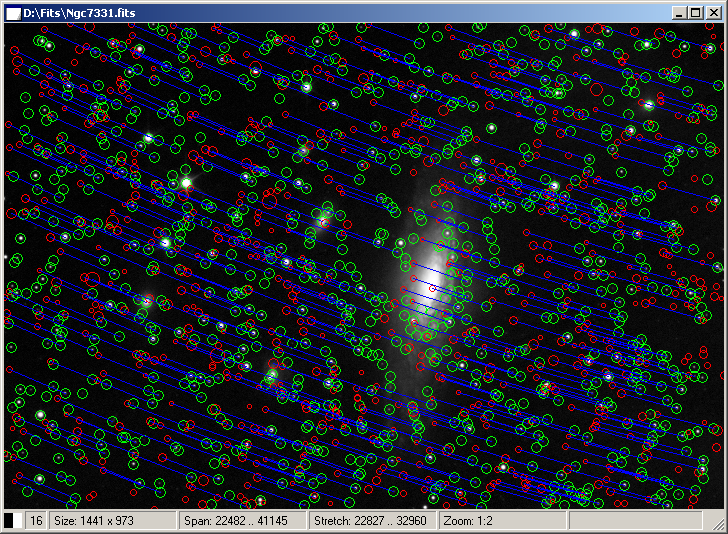The width and height of the screenshot is (728, 534).
Task: Click the resize grip in bottom-right corner
Action: (719, 524)
